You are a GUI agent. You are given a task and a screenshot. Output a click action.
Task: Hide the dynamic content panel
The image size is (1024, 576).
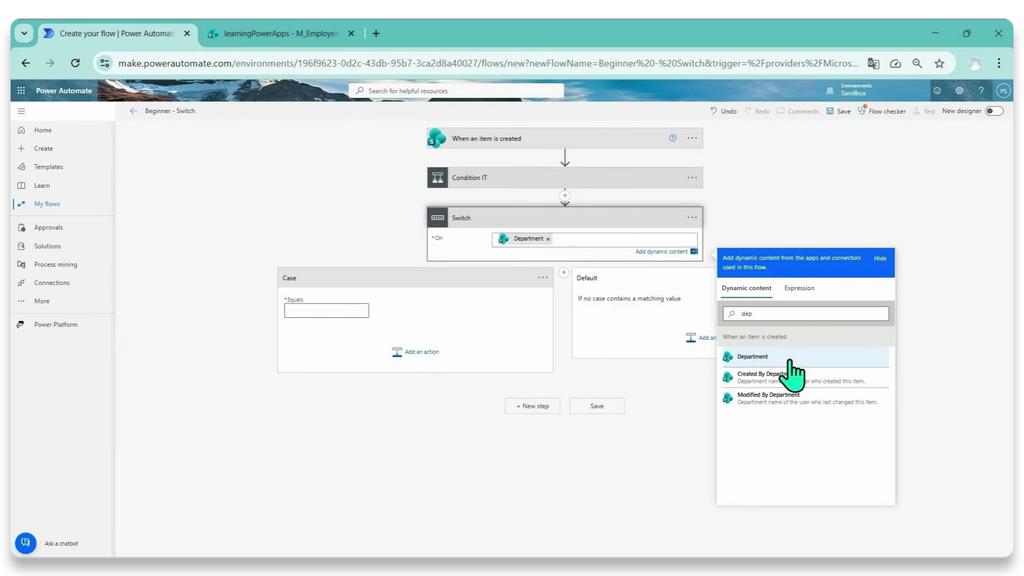[x=880, y=258]
